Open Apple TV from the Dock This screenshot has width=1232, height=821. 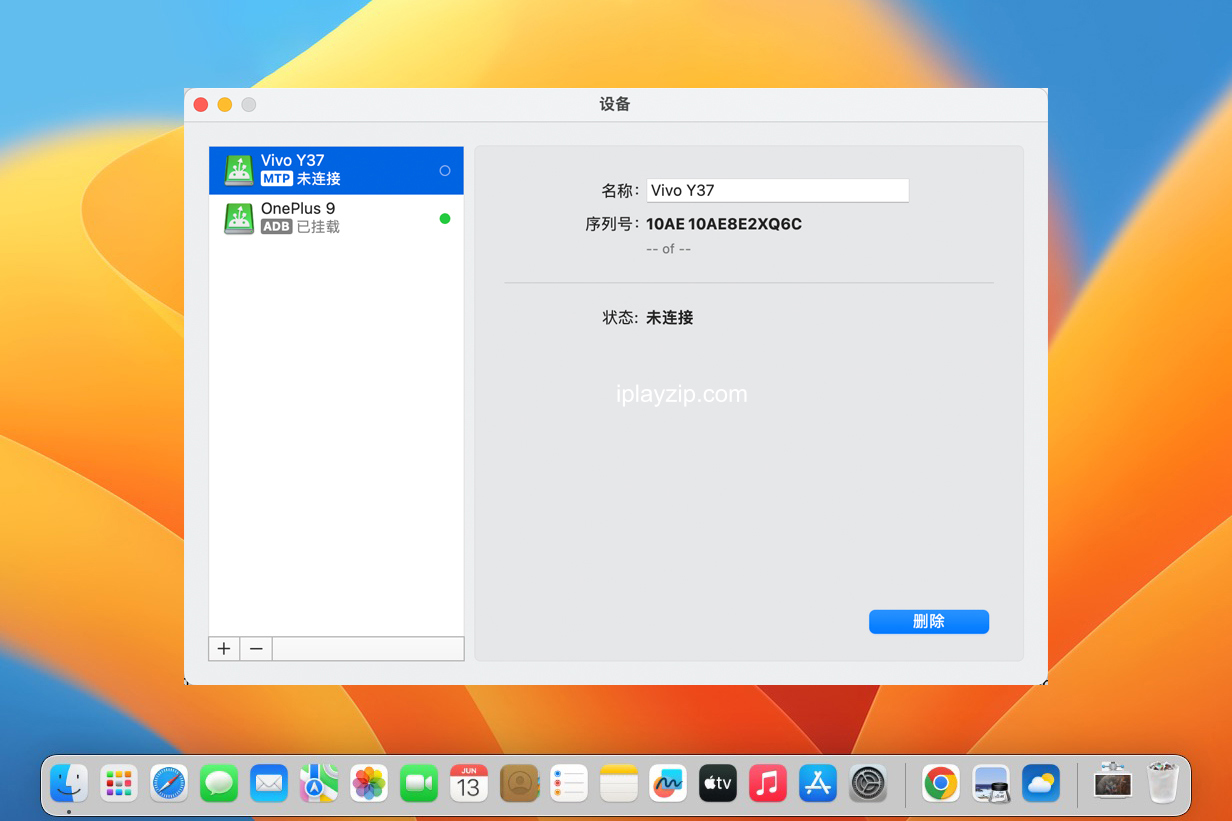tap(718, 783)
